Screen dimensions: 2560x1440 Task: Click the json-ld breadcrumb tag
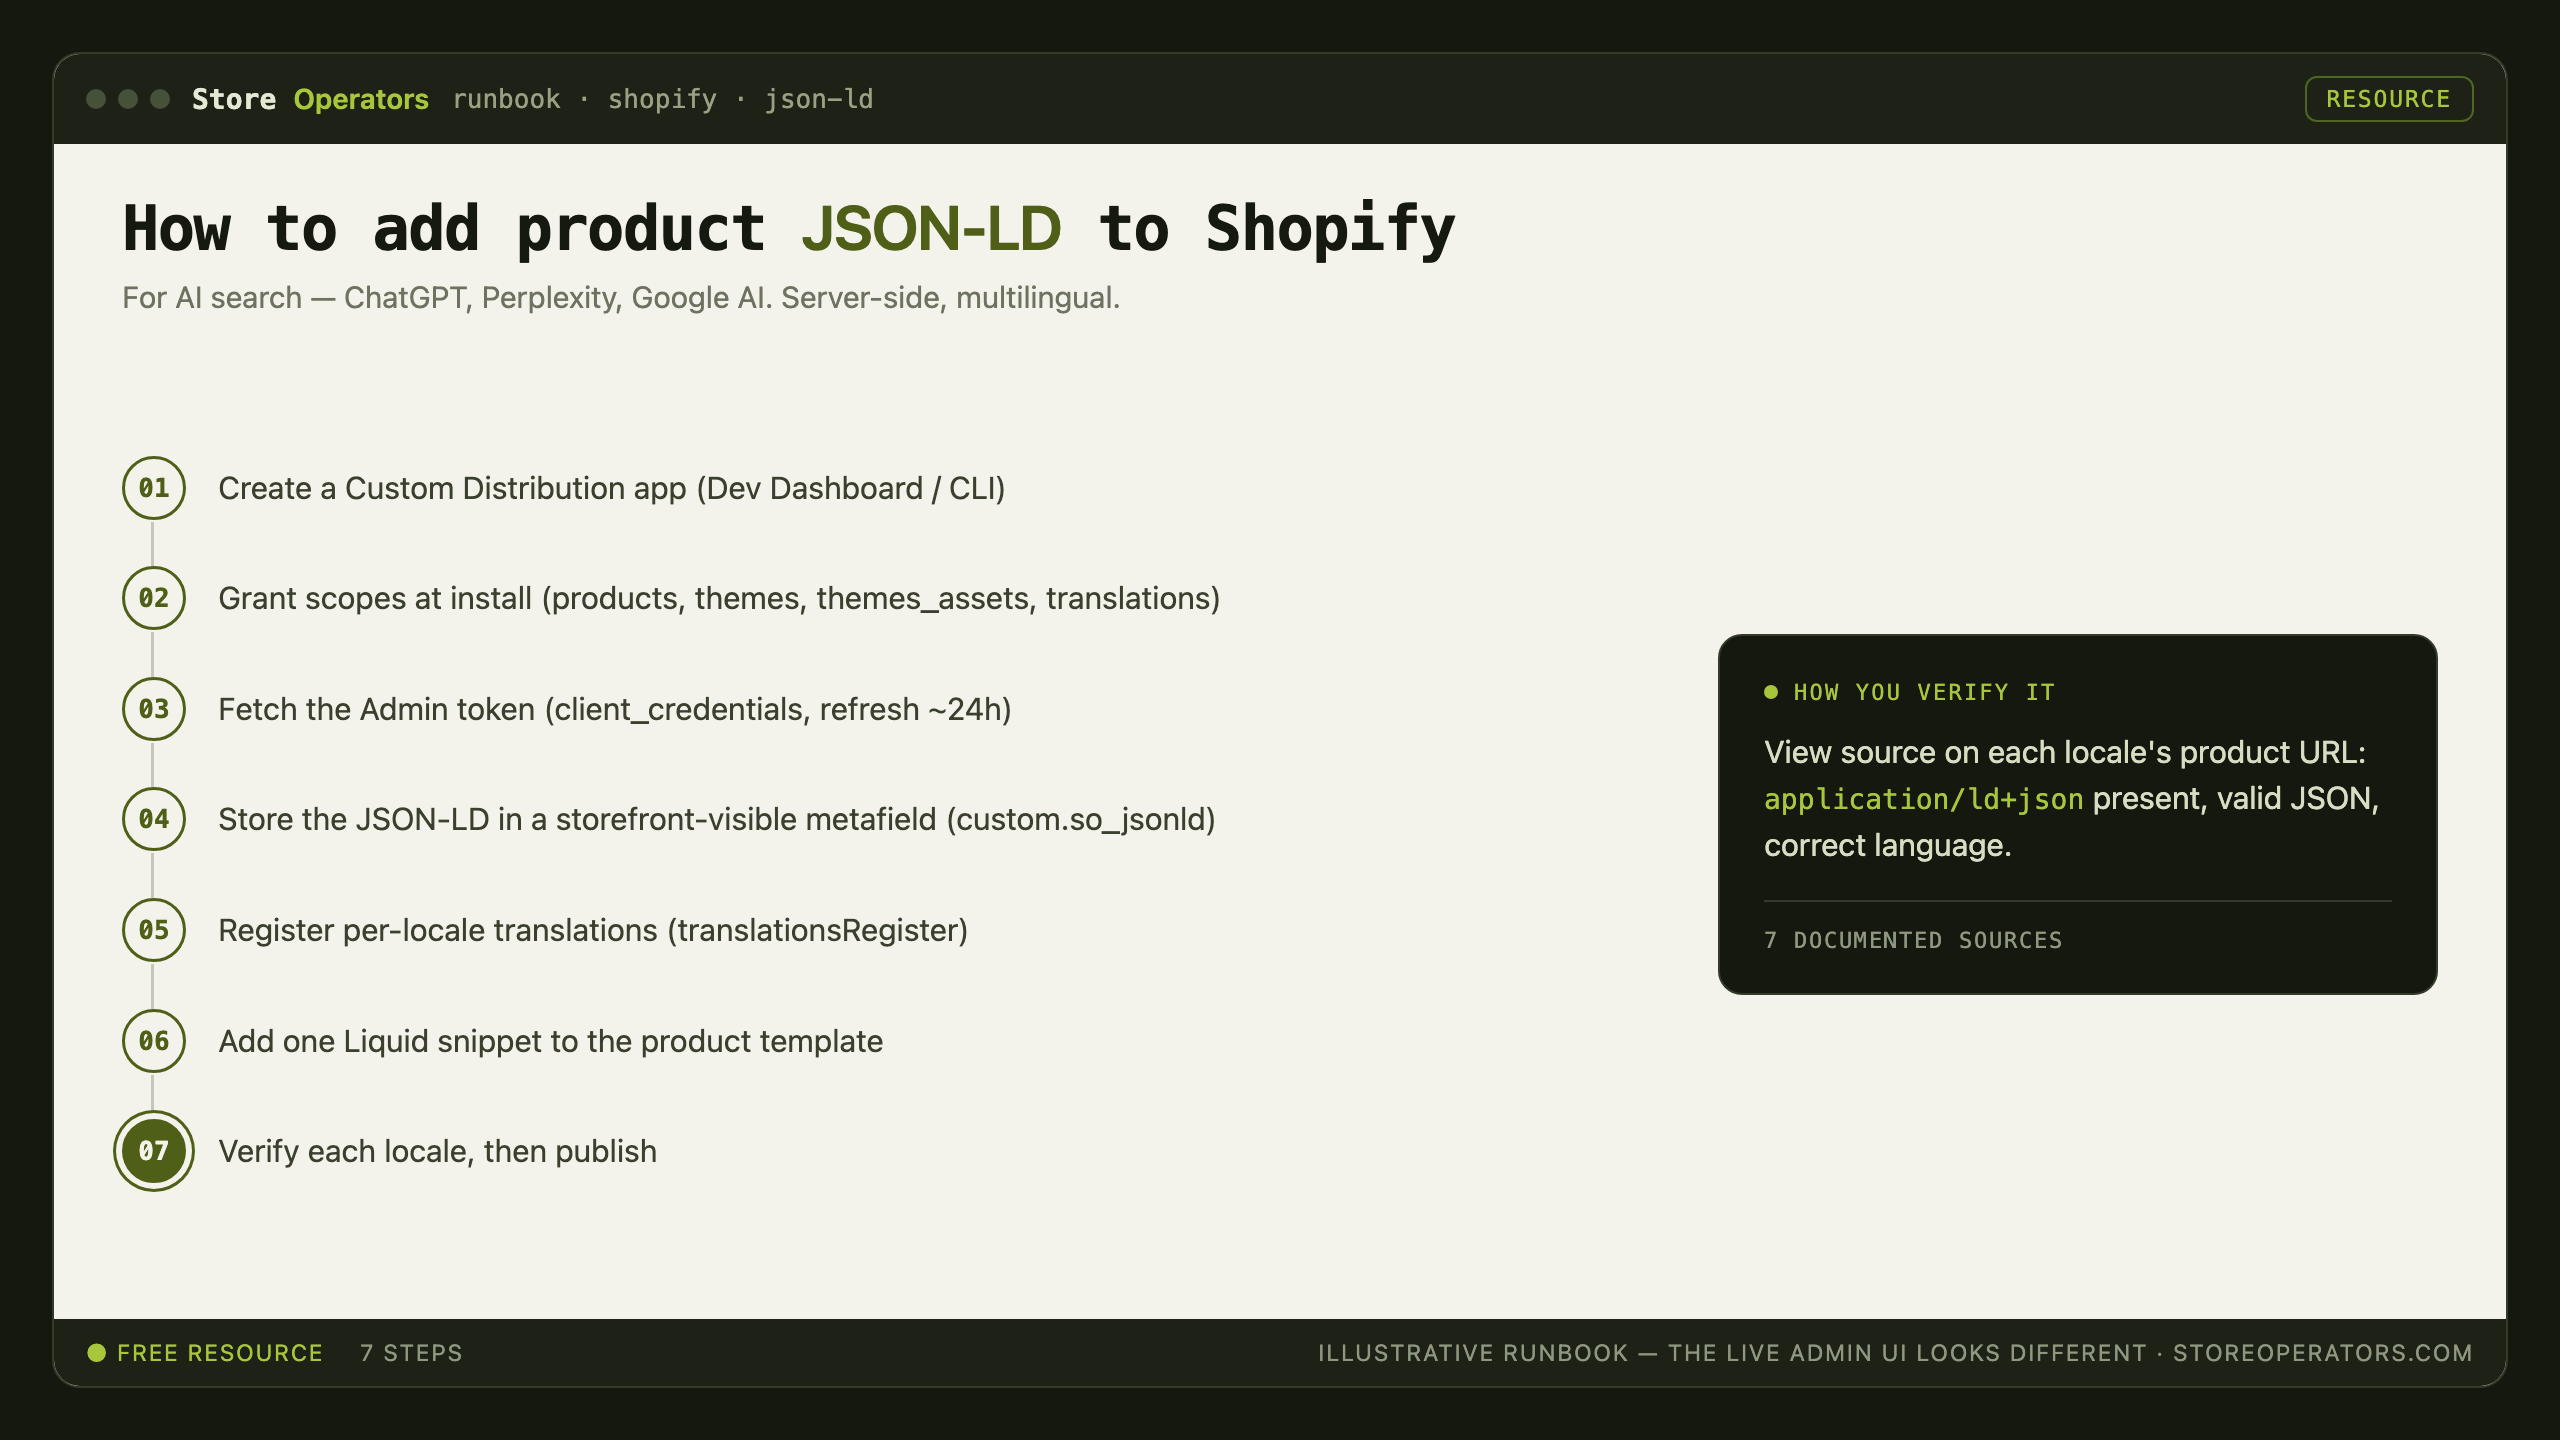819,99
